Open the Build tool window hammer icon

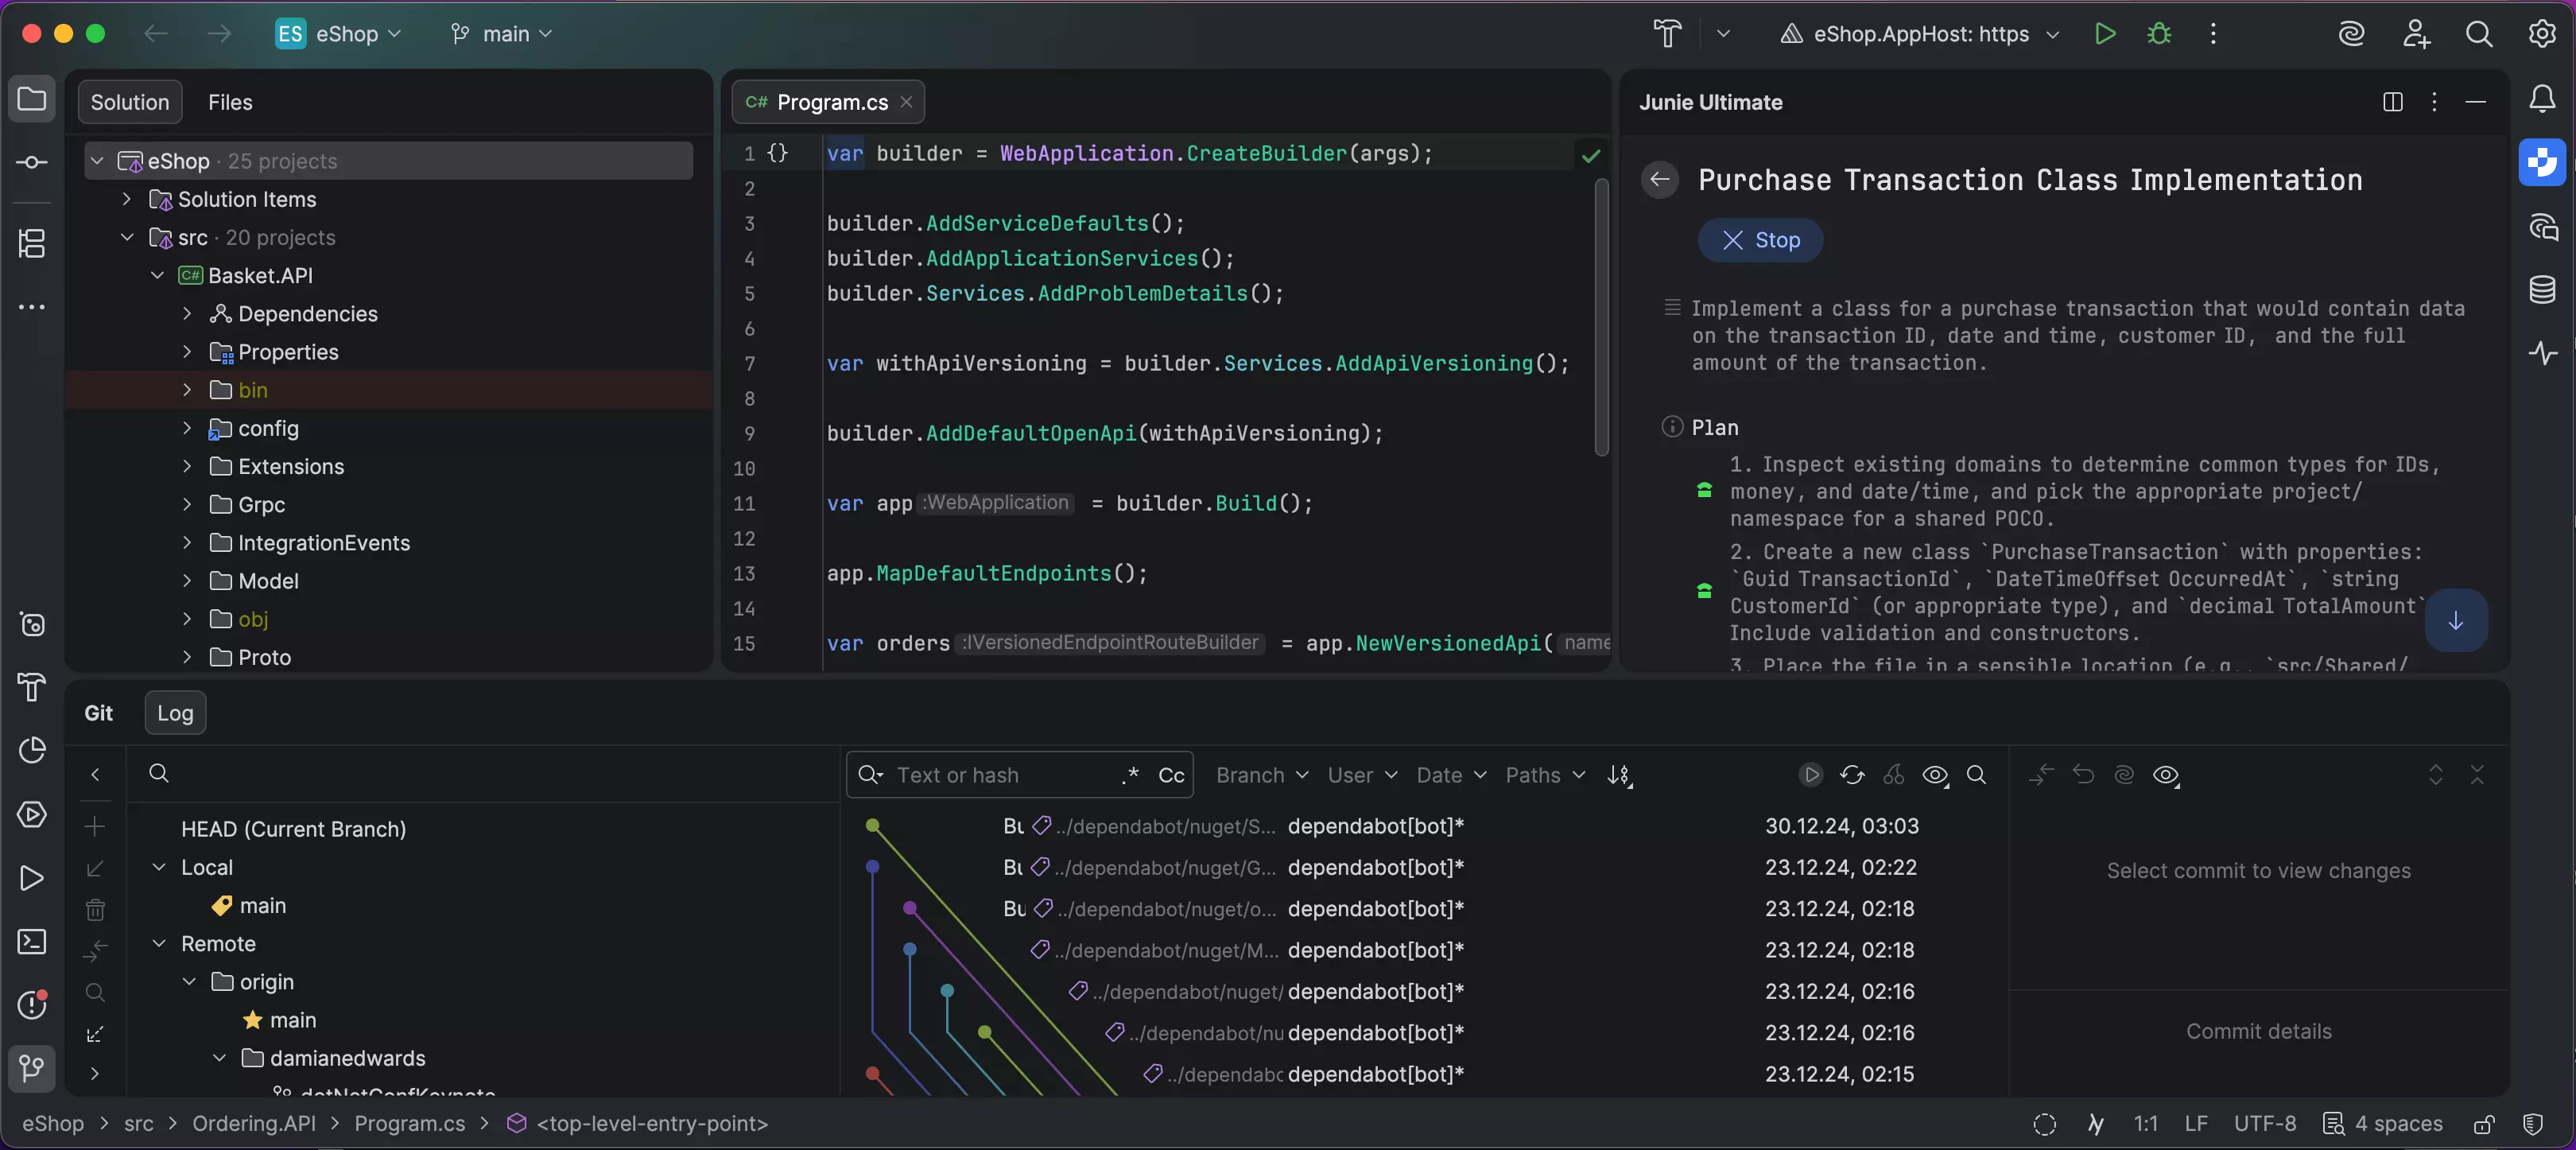pyautogui.click(x=31, y=687)
